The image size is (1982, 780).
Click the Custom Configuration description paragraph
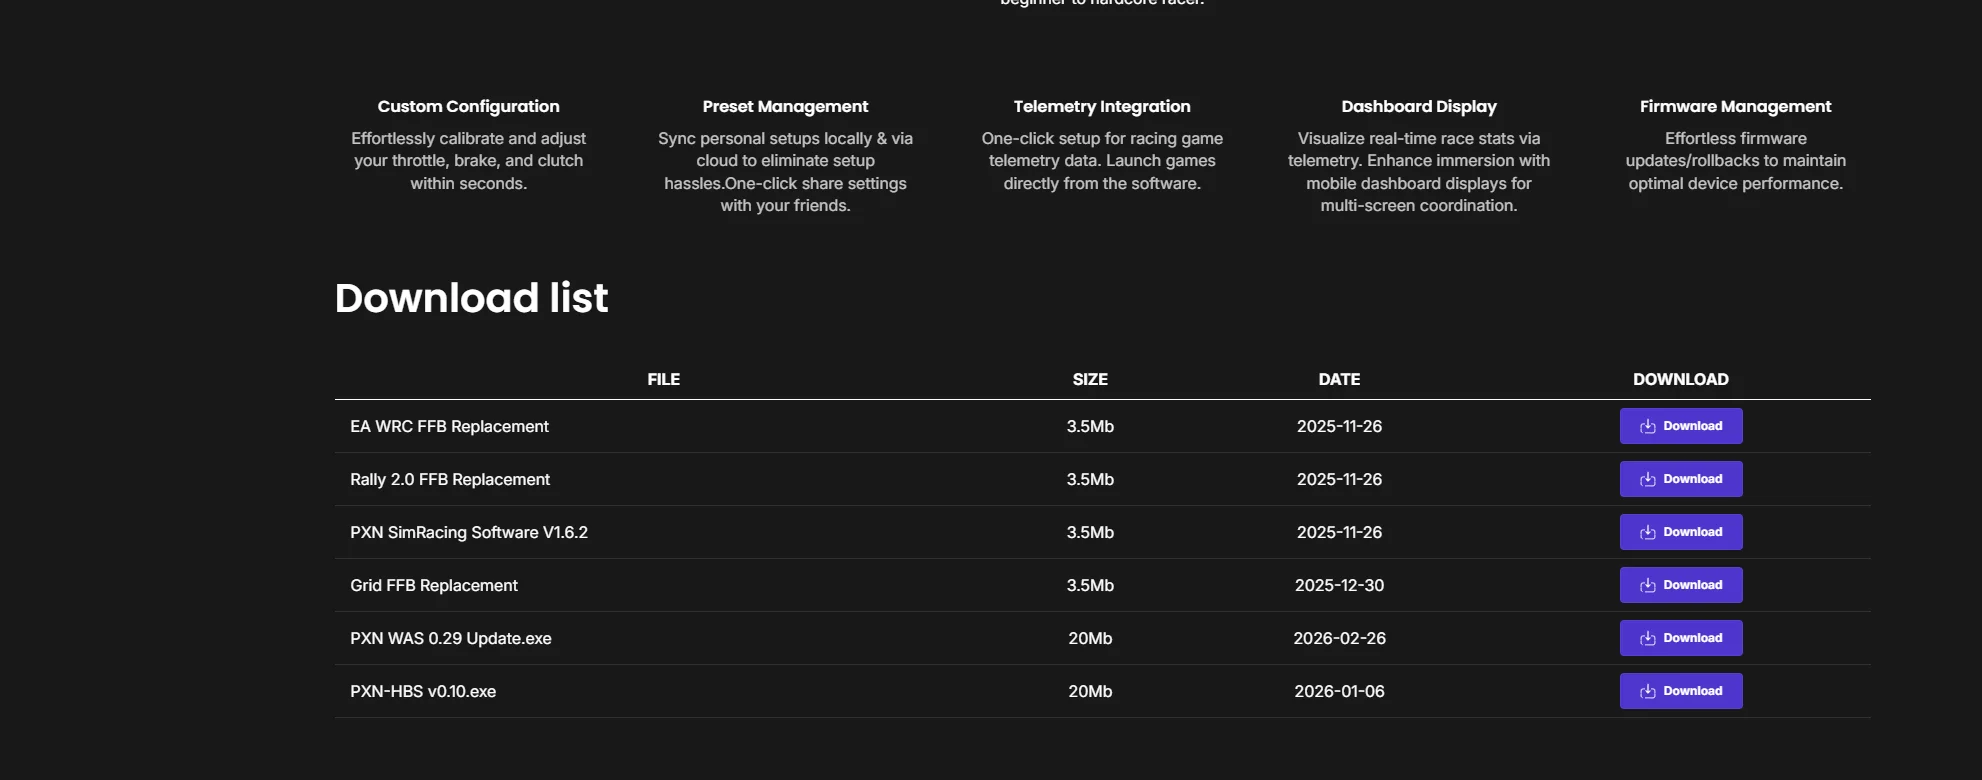pyautogui.click(x=468, y=161)
